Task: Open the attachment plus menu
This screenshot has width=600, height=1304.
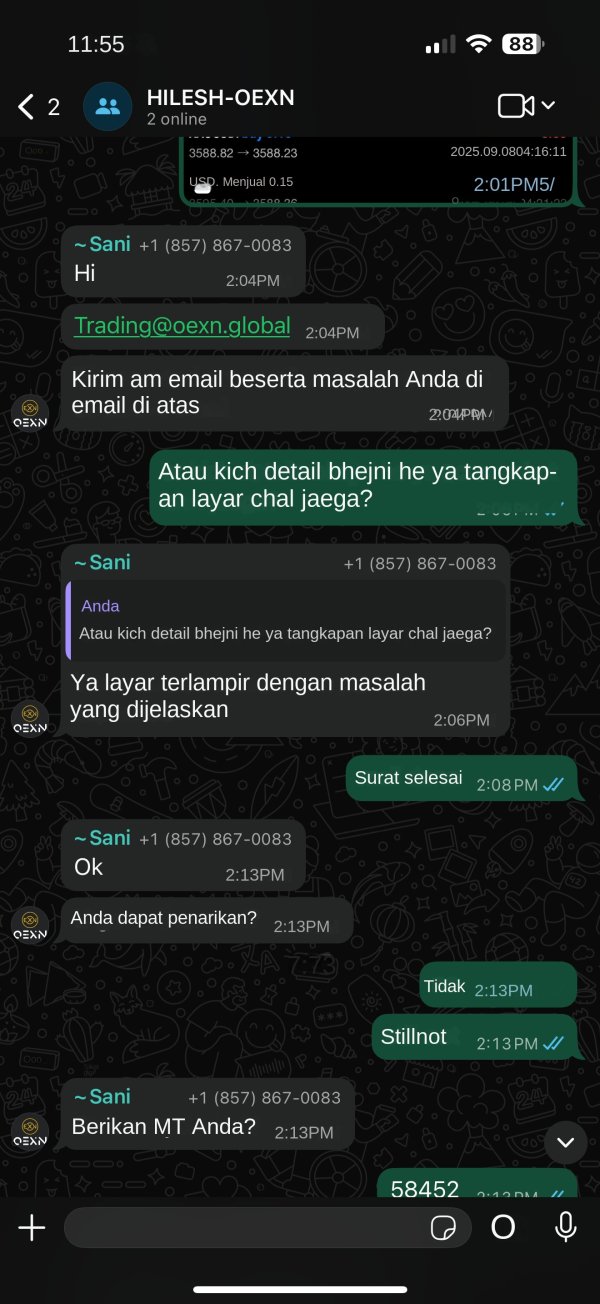Action: click(32, 1227)
